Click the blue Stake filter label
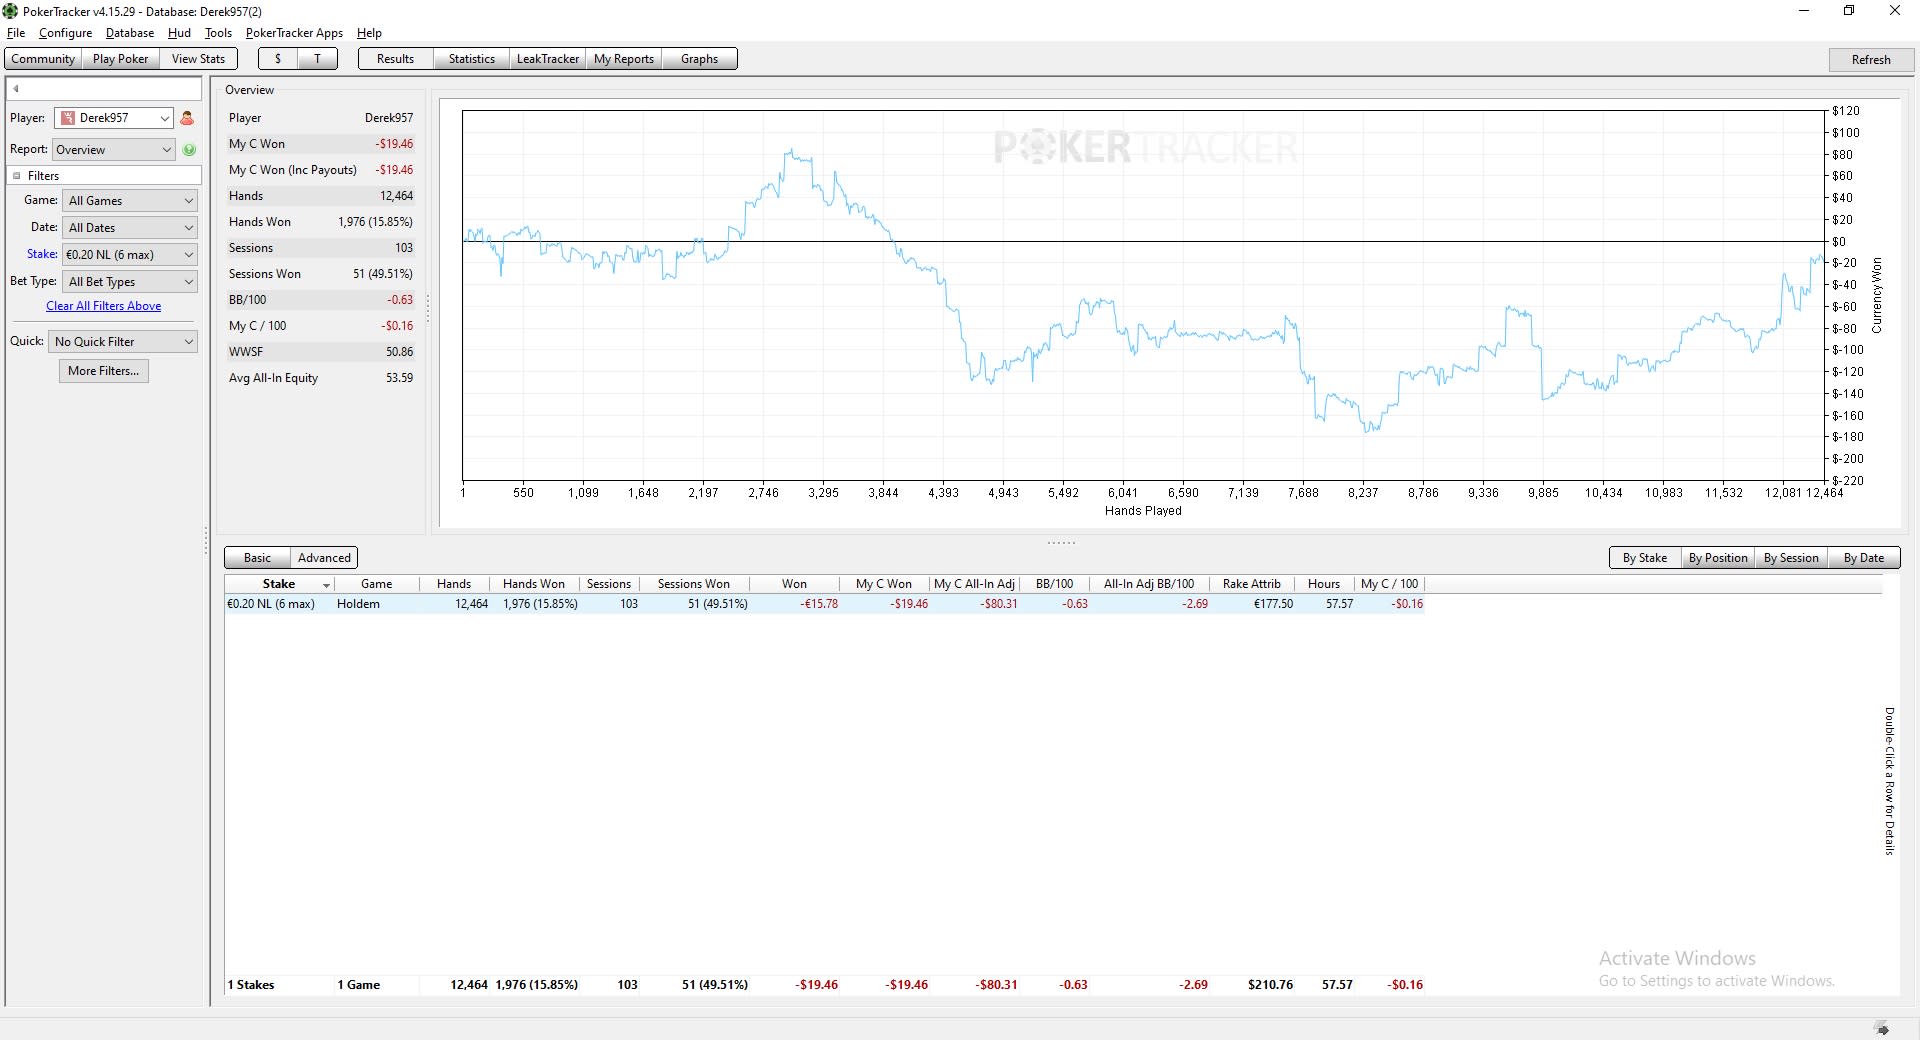Viewport: 1920px width, 1040px height. [42, 254]
